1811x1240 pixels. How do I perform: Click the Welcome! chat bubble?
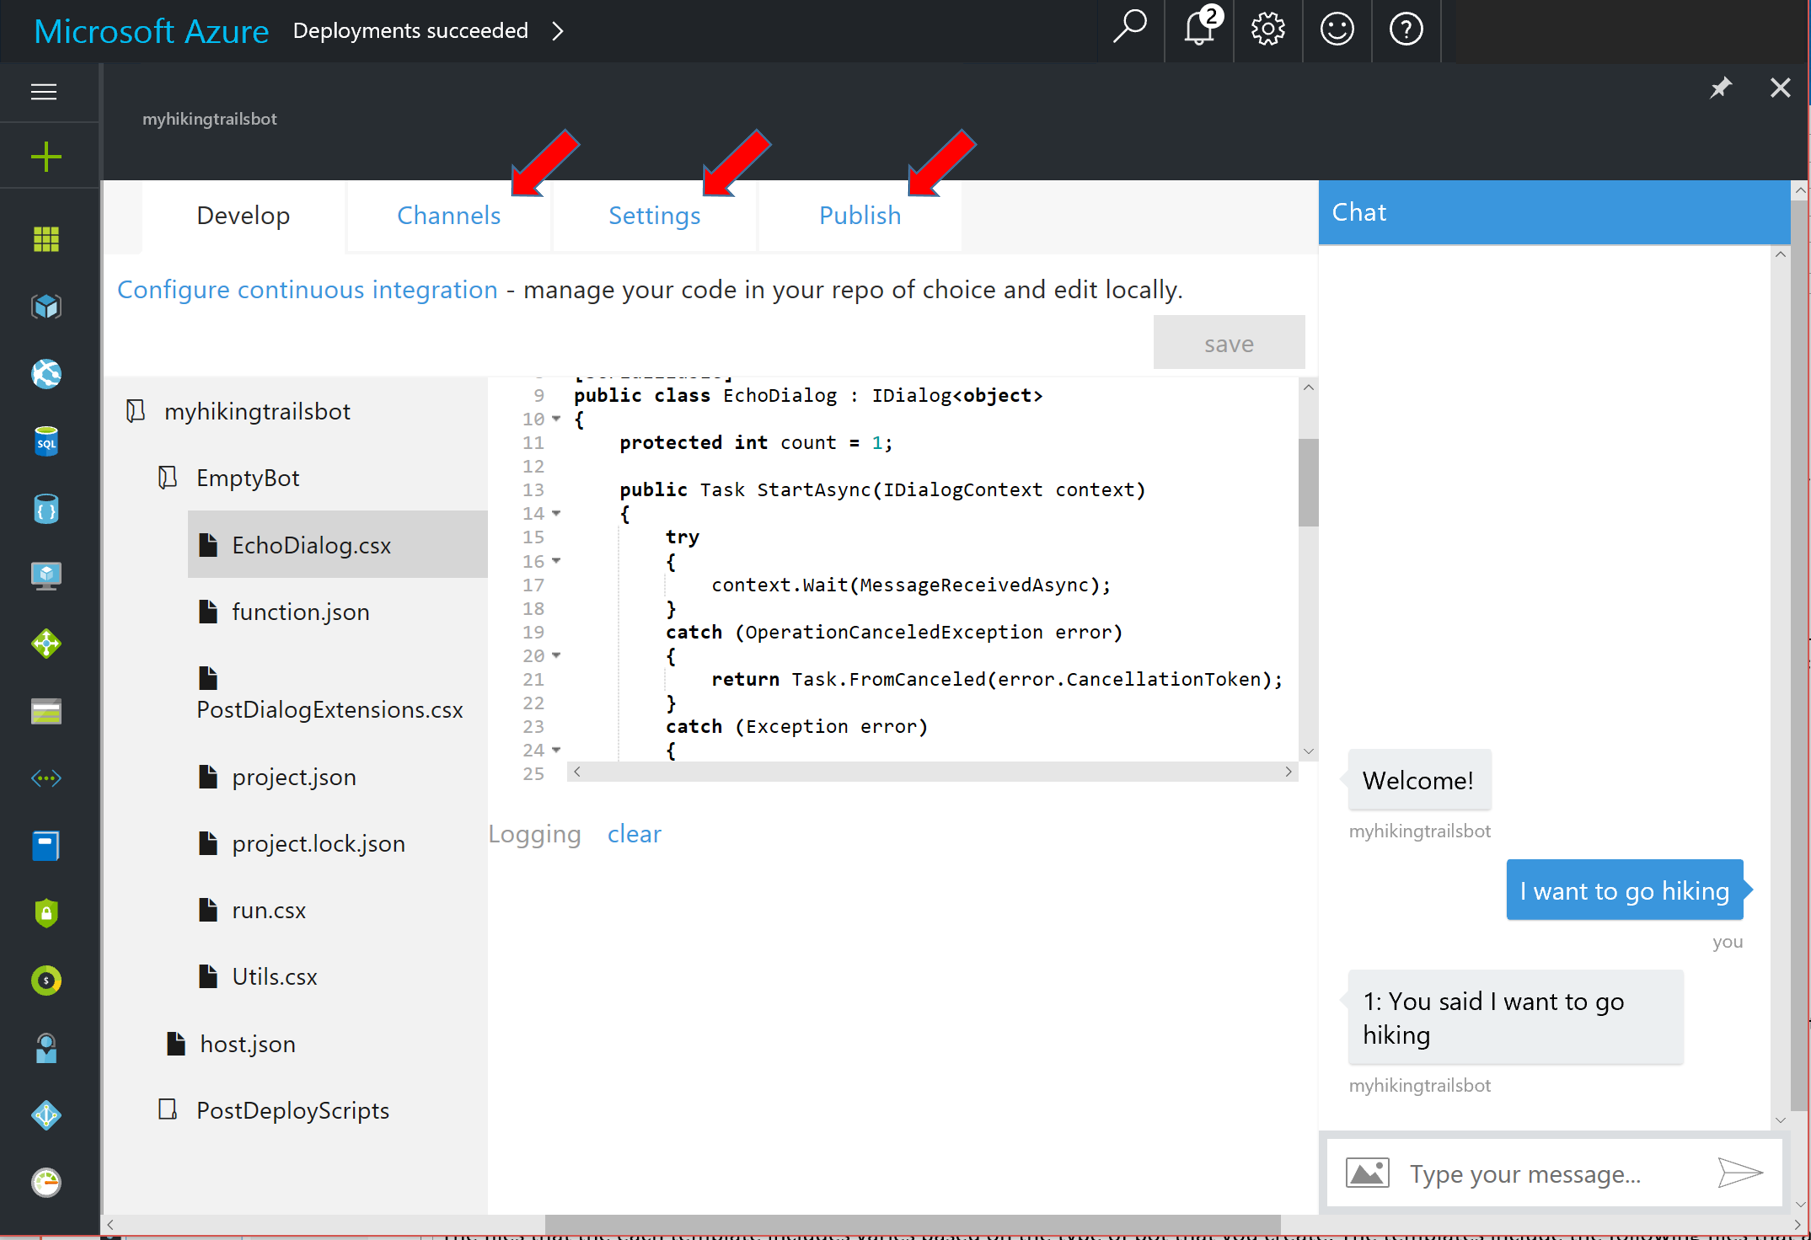point(1419,780)
